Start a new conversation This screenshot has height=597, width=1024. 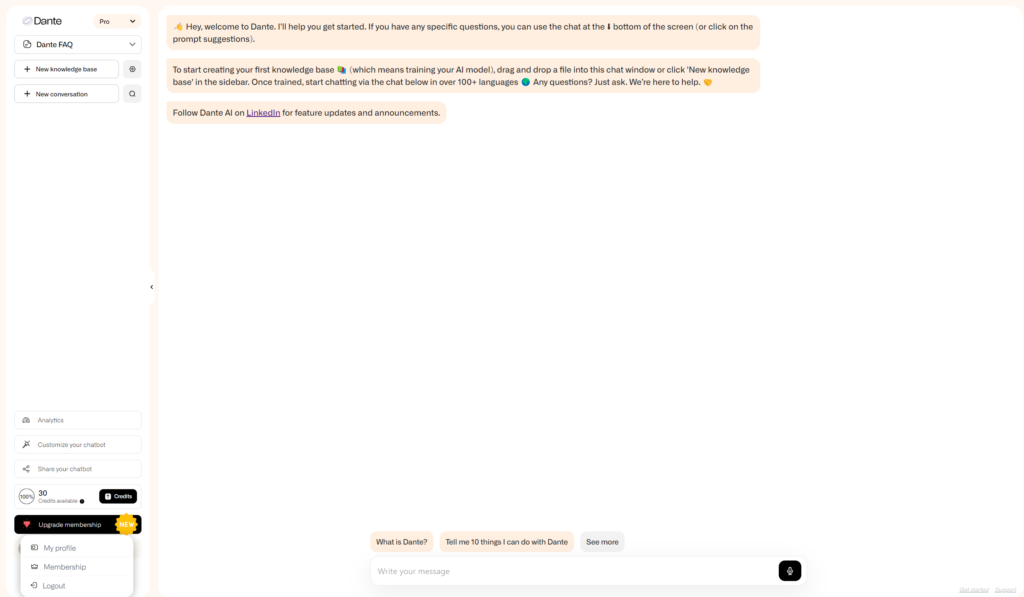point(67,93)
